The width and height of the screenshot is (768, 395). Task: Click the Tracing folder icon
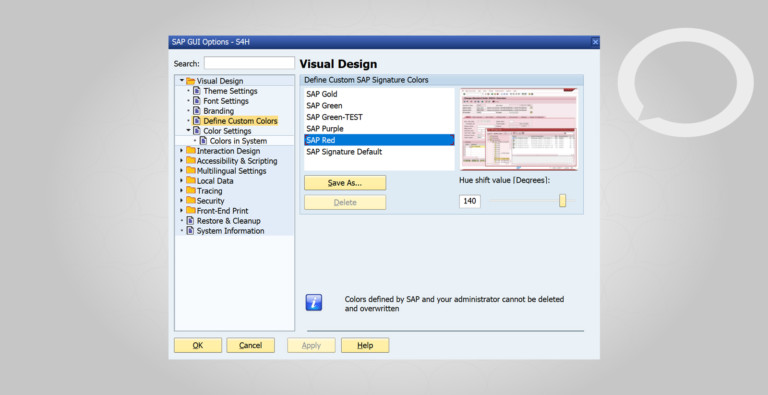191,191
